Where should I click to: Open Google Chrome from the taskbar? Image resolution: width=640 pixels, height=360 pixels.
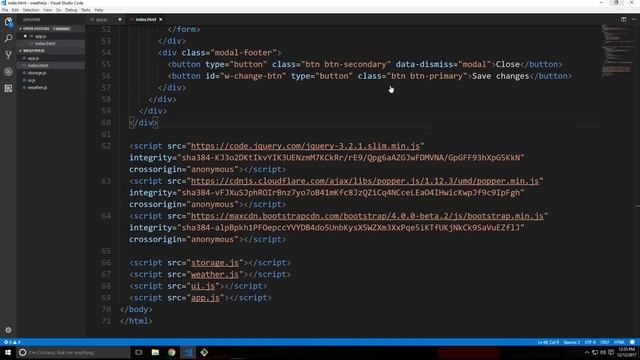[x=171, y=352]
